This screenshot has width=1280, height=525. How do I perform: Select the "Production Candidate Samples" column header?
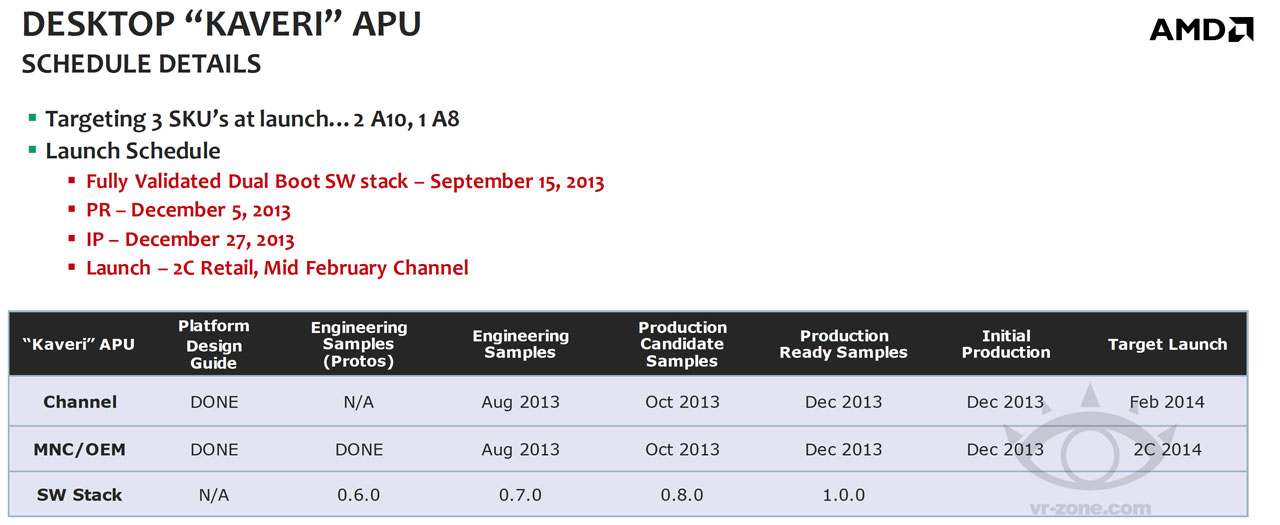682,344
